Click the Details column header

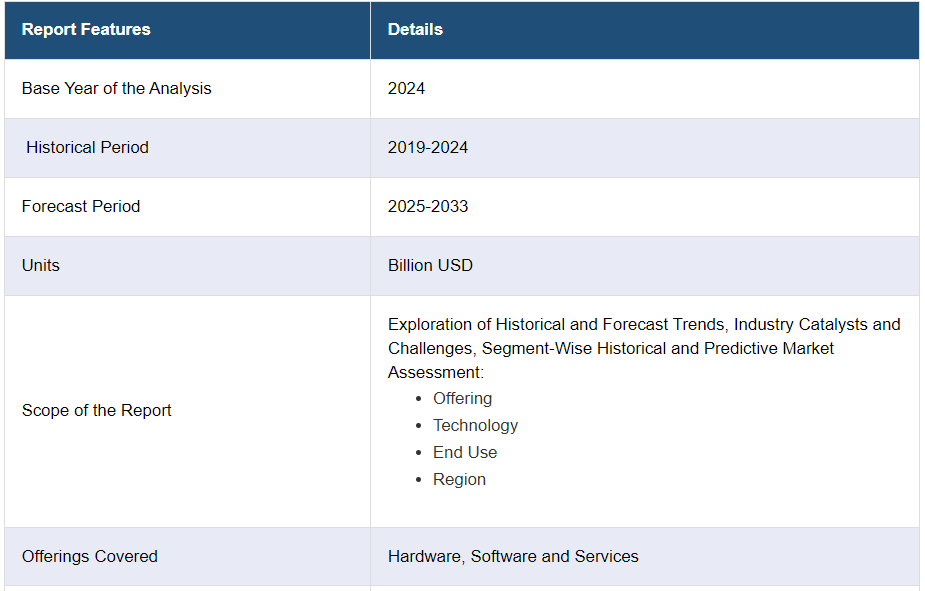tap(415, 29)
